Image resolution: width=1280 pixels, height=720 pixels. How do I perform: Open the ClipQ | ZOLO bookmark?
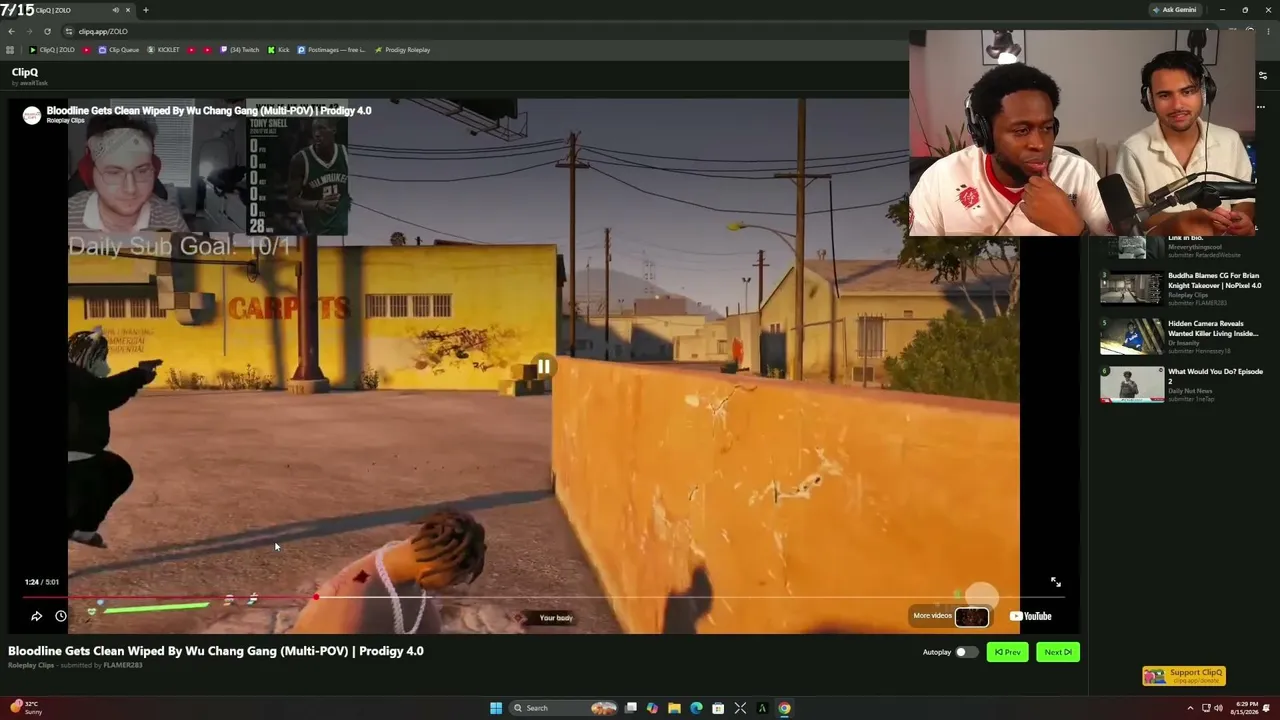52,50
